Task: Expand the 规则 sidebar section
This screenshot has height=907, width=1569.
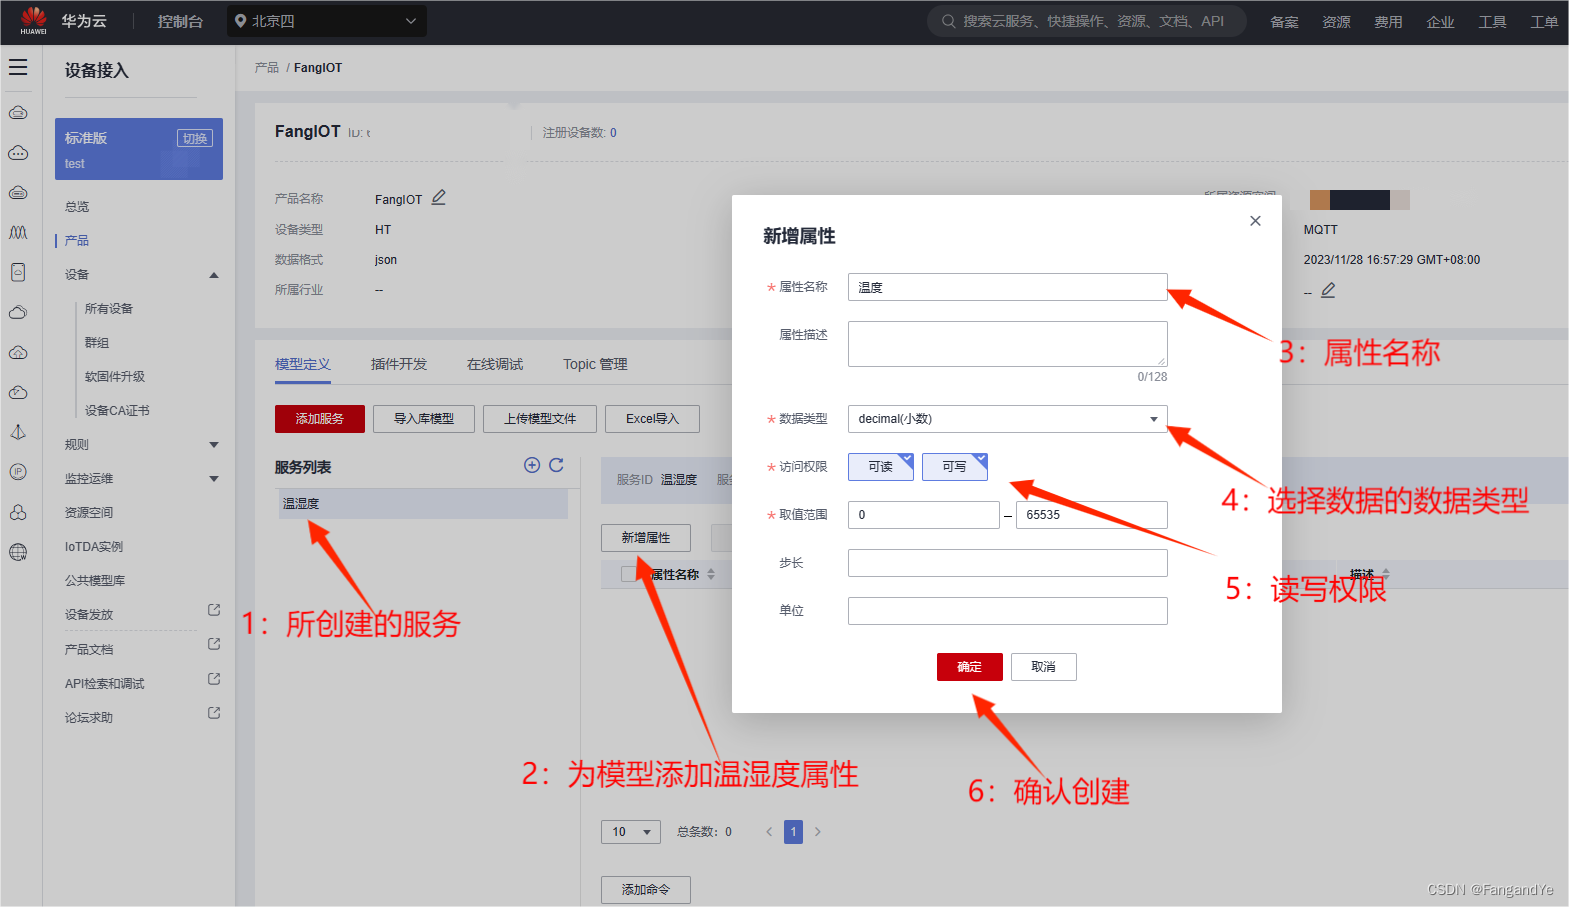Action: (214, 445)
